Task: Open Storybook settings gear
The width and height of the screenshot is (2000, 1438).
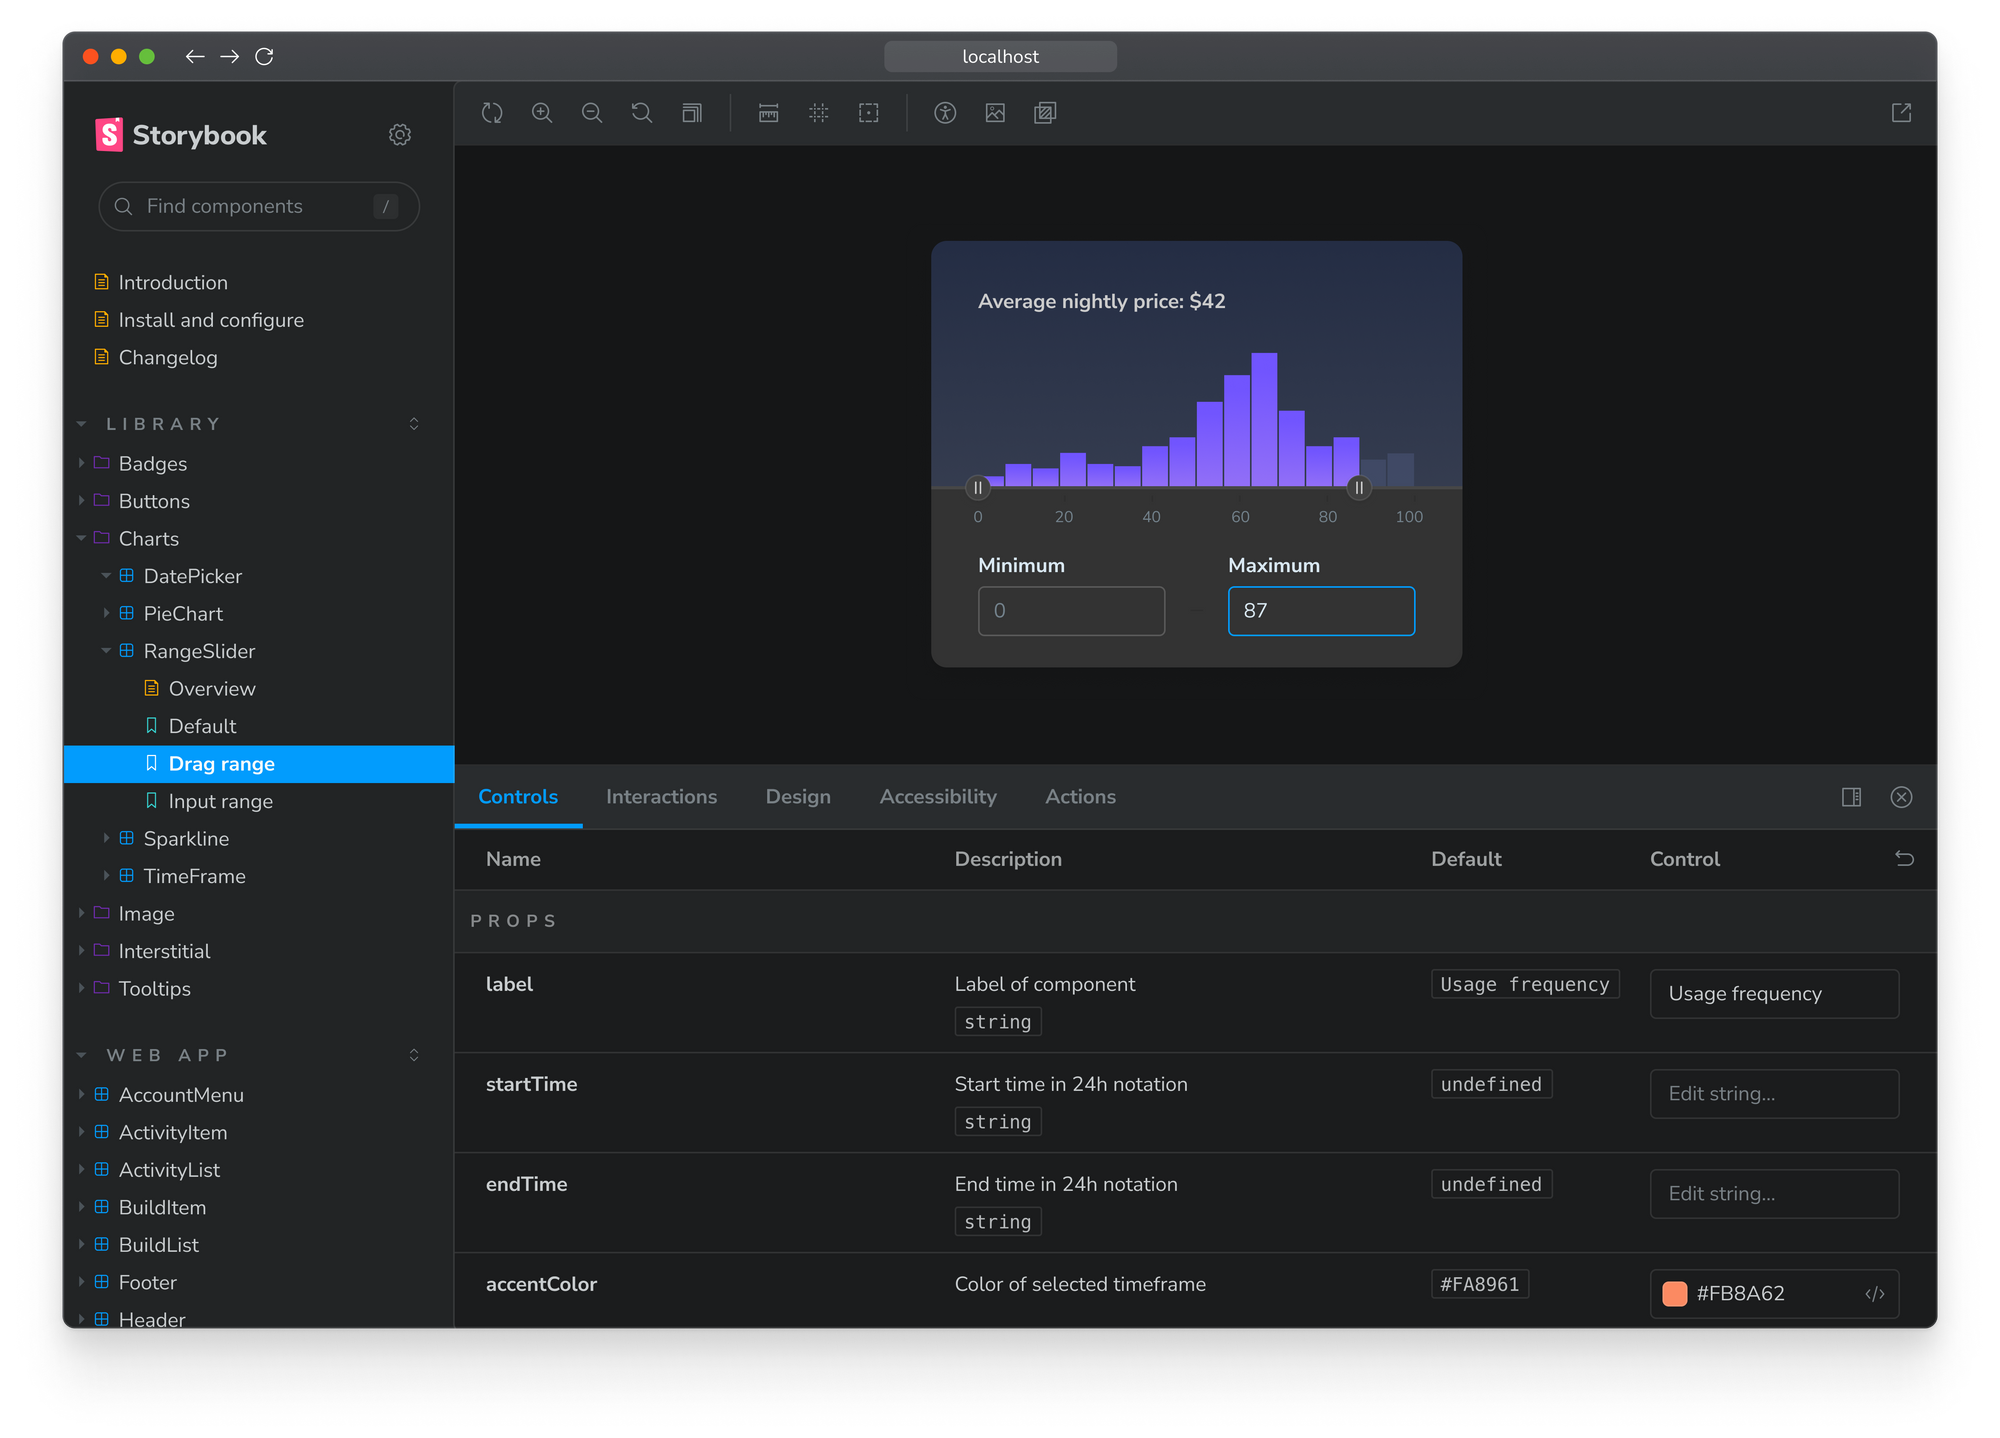Action: tap(400, 135)
